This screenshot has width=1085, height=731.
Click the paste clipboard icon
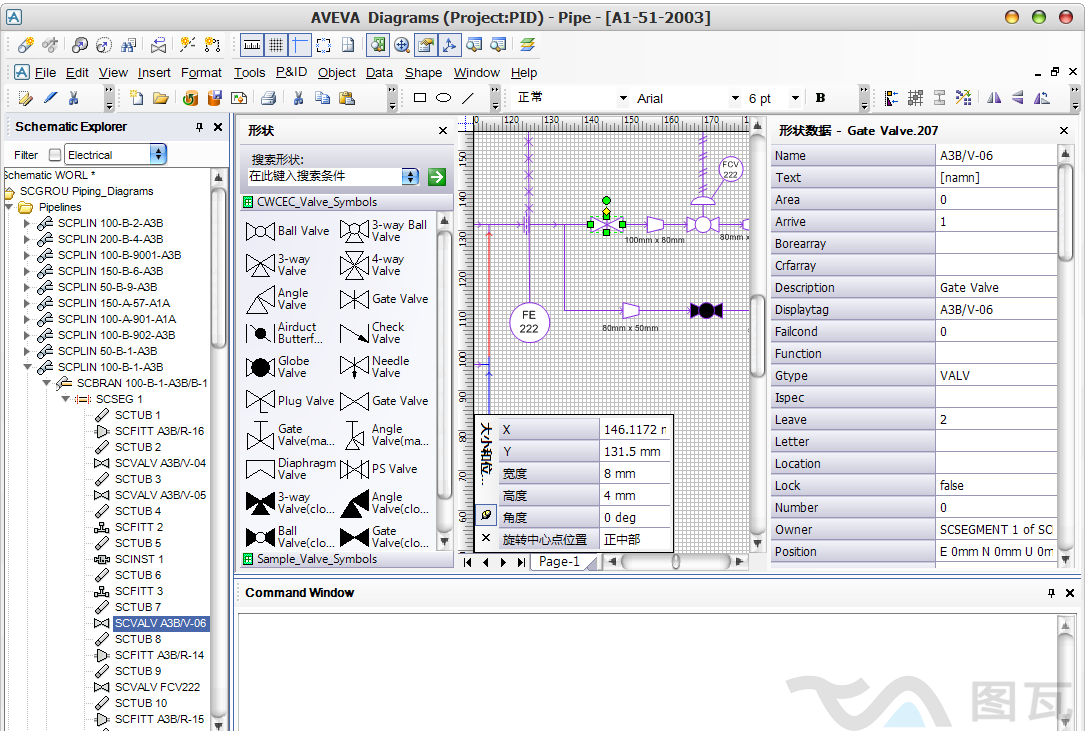coord(347,98)
